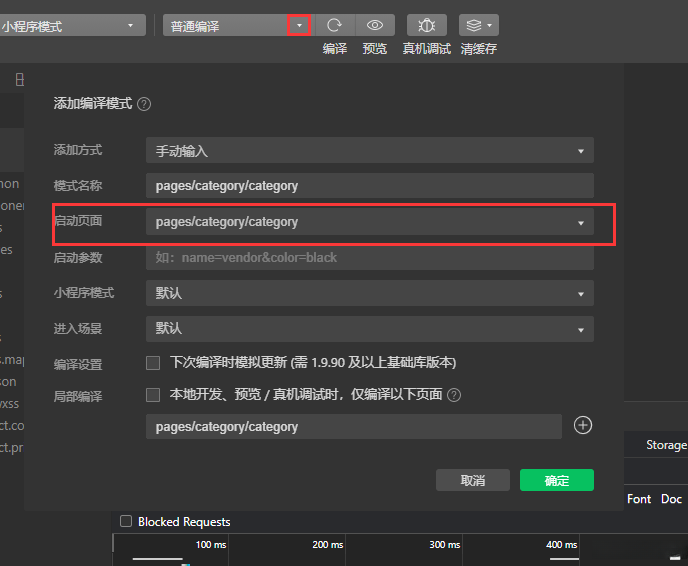The image size is (688, 566).
Task: Open the 小程序模式 toolbar dropdown
Action: (x=72, y=25)
